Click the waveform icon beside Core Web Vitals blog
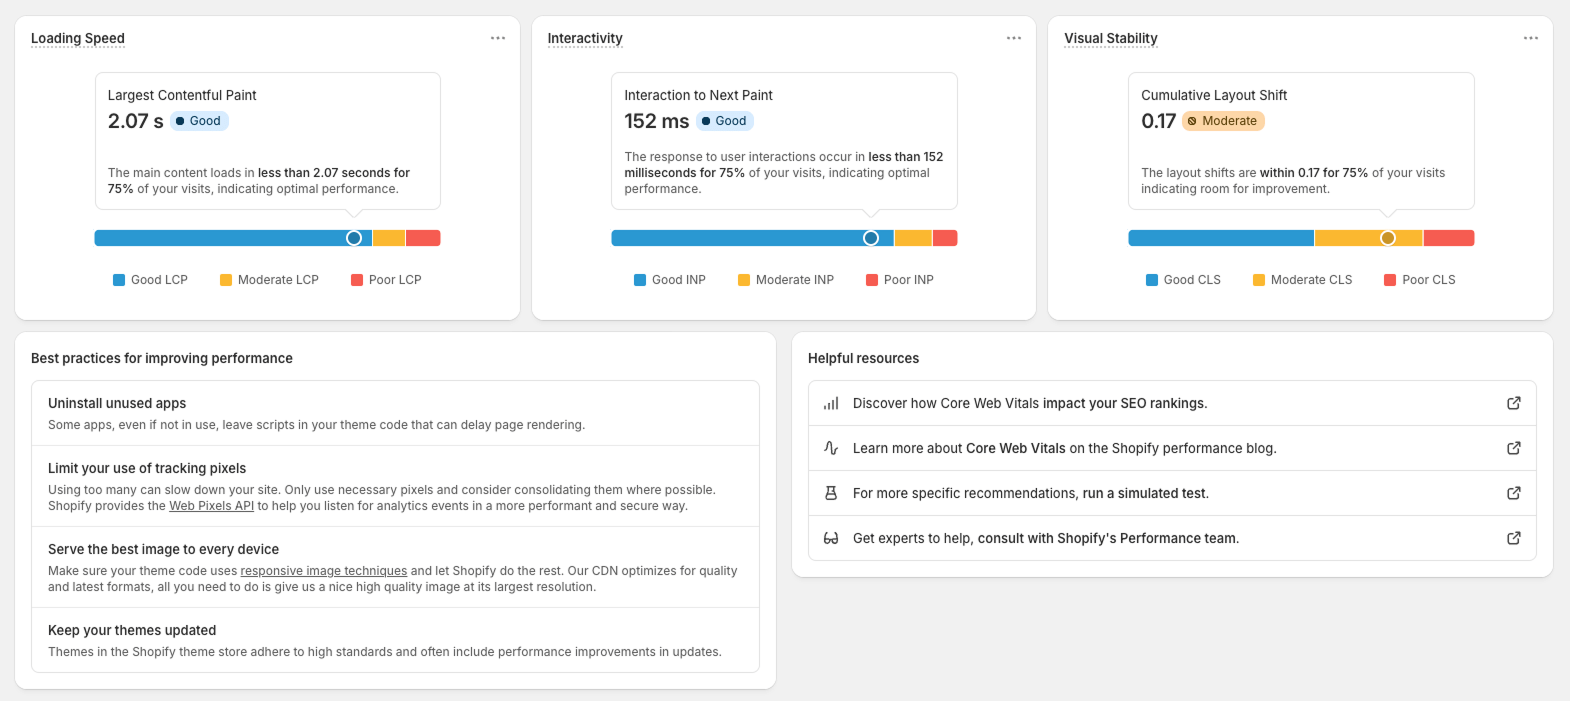The width and height of the screenshot is (1570, 701). pos(831,448)
